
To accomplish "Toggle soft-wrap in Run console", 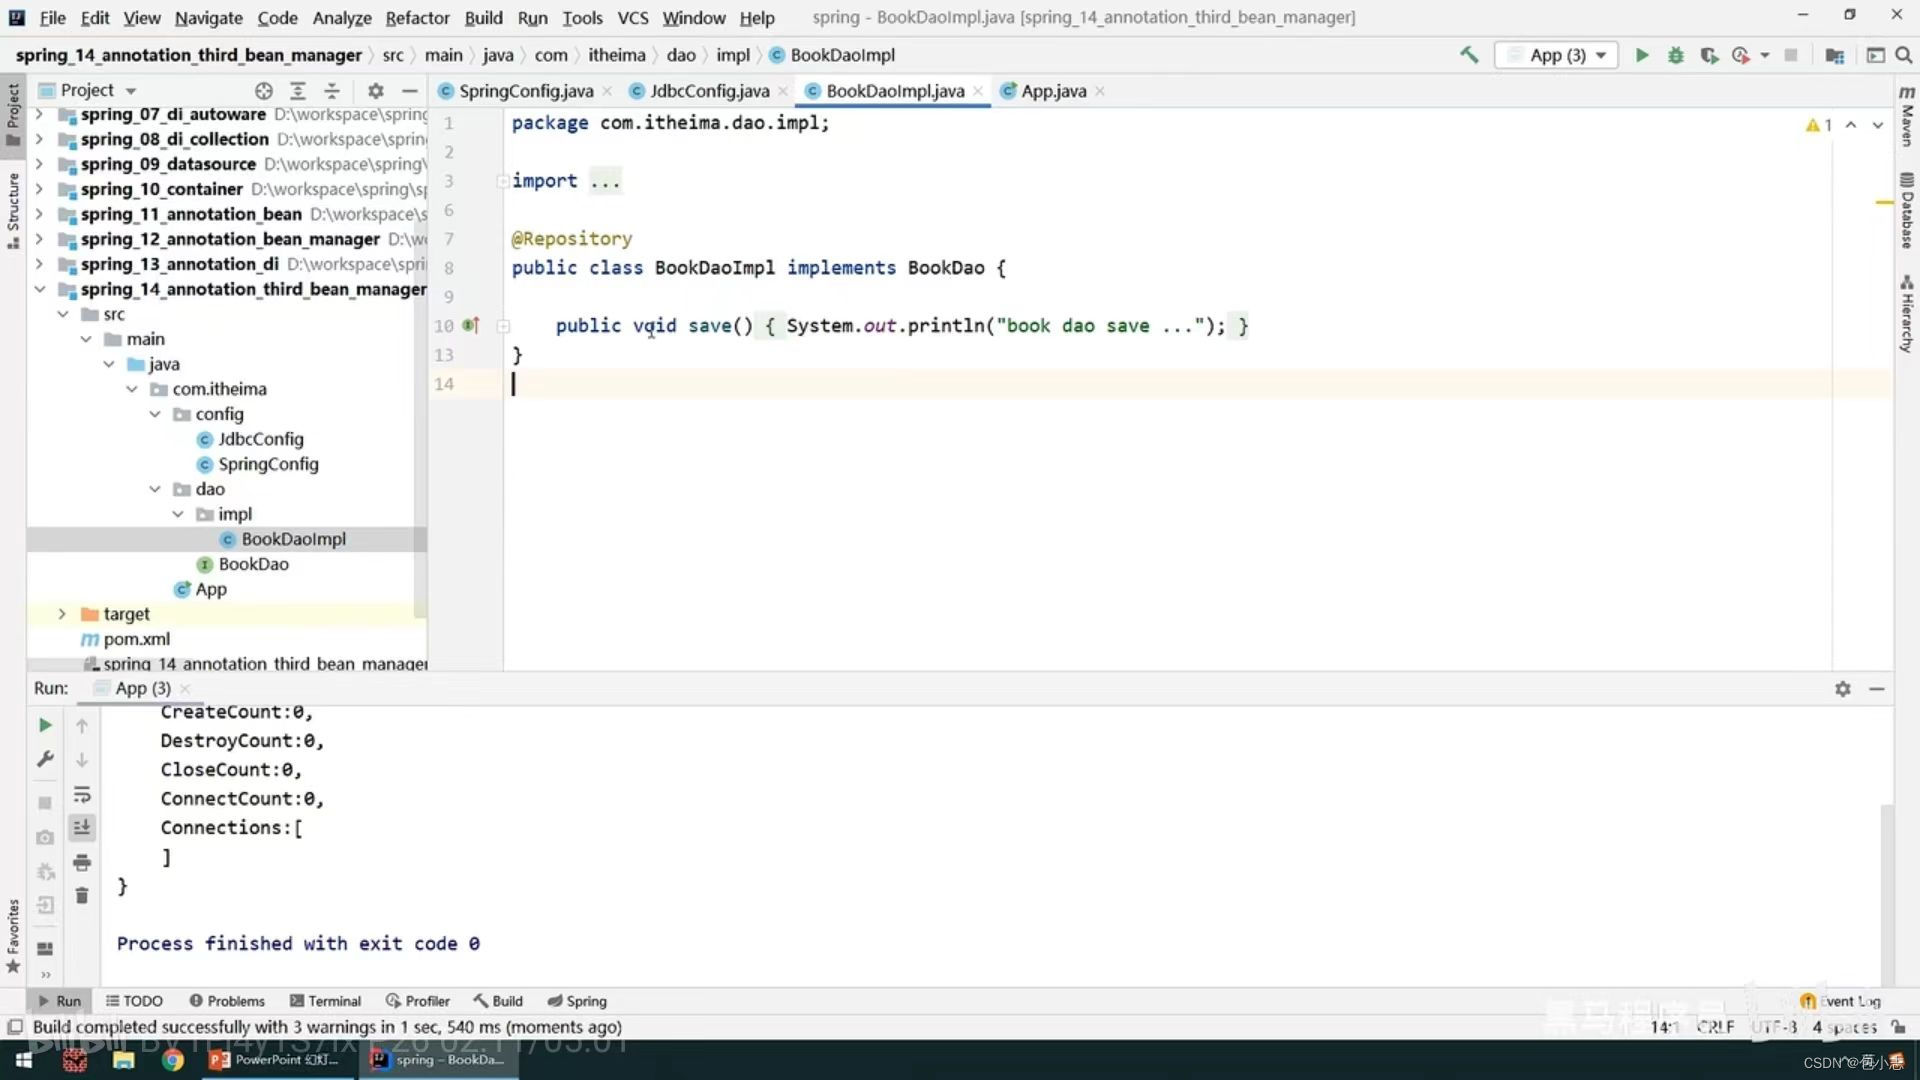I will pyautogui.click(x=82, y=795).
